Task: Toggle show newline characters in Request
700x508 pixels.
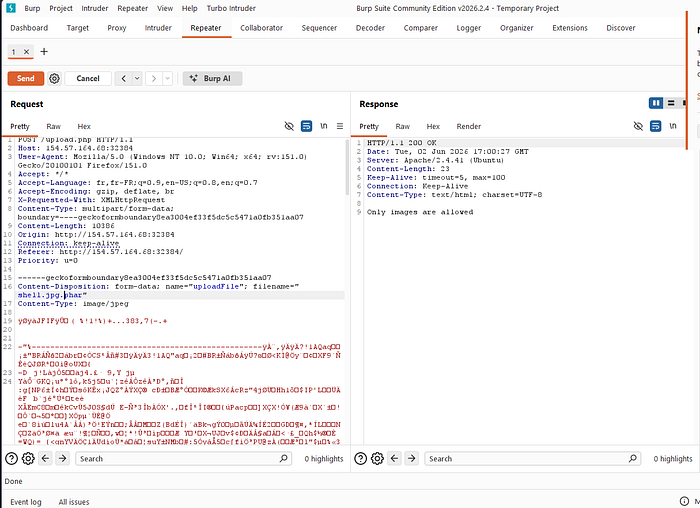Action: [324, 126]
